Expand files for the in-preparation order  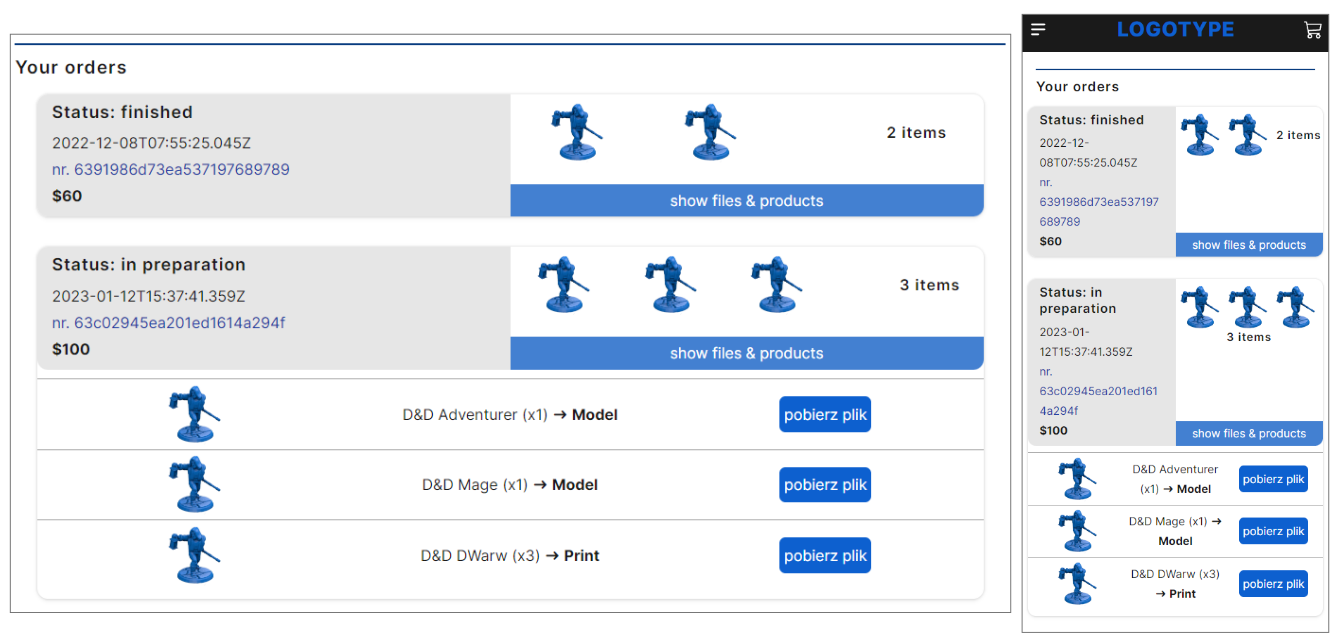click(747, 353)
